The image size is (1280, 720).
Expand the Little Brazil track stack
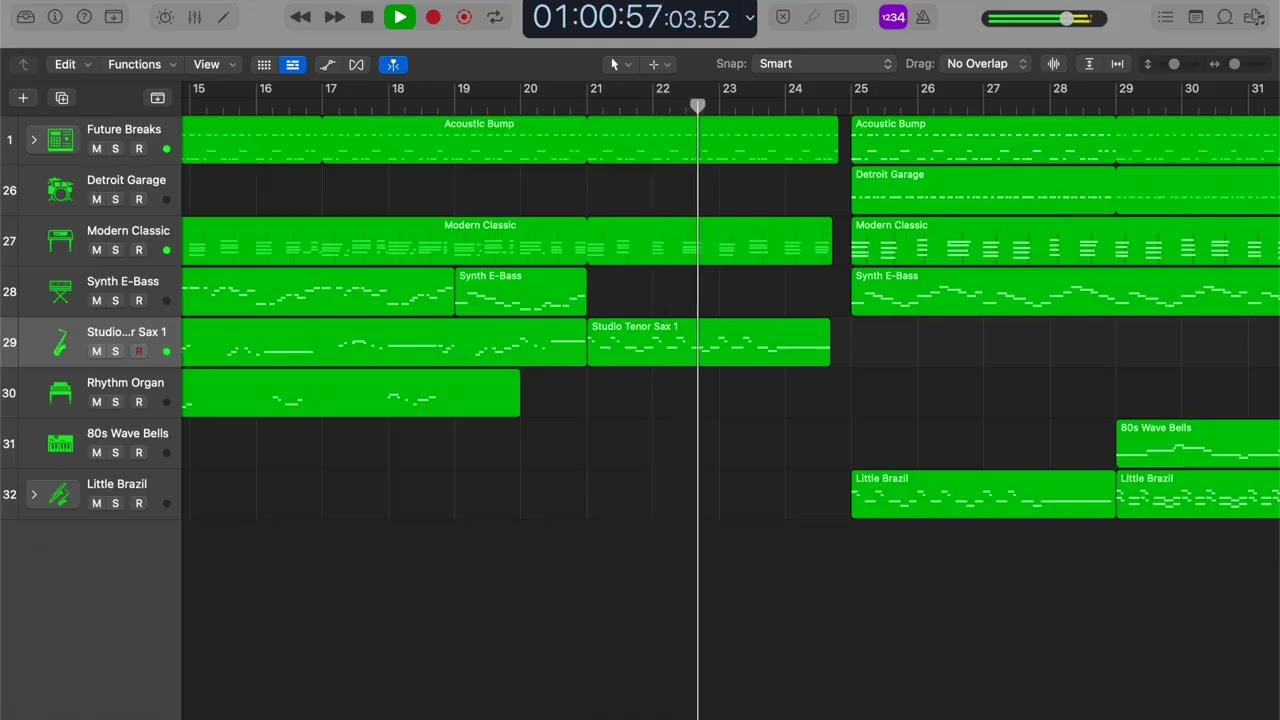[x=33, y=494]
